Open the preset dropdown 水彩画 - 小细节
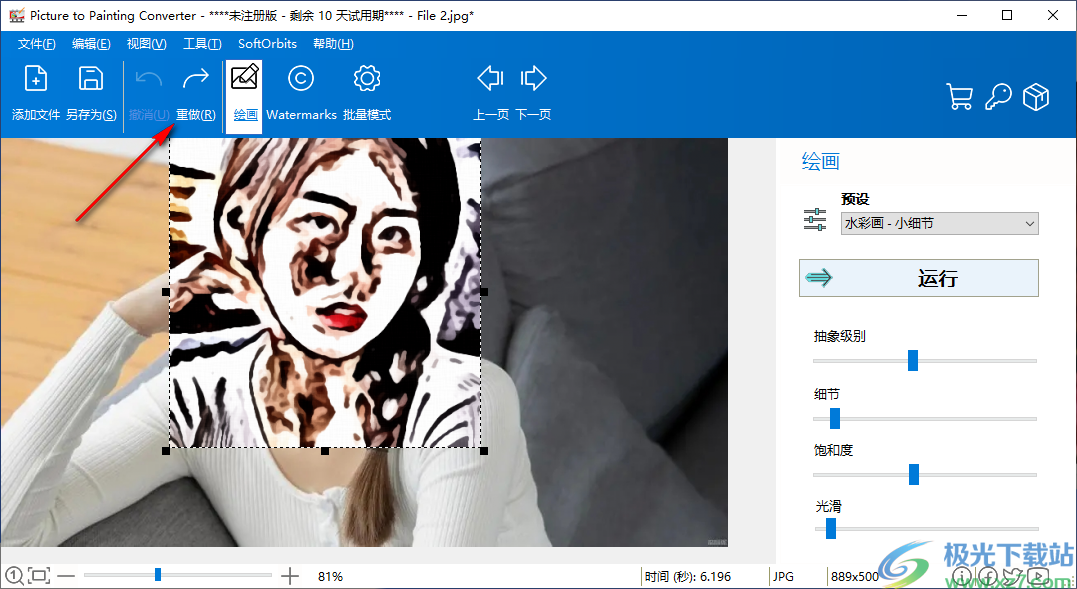This screenshot has height=589, width=1077. click(x=940, y=223)
